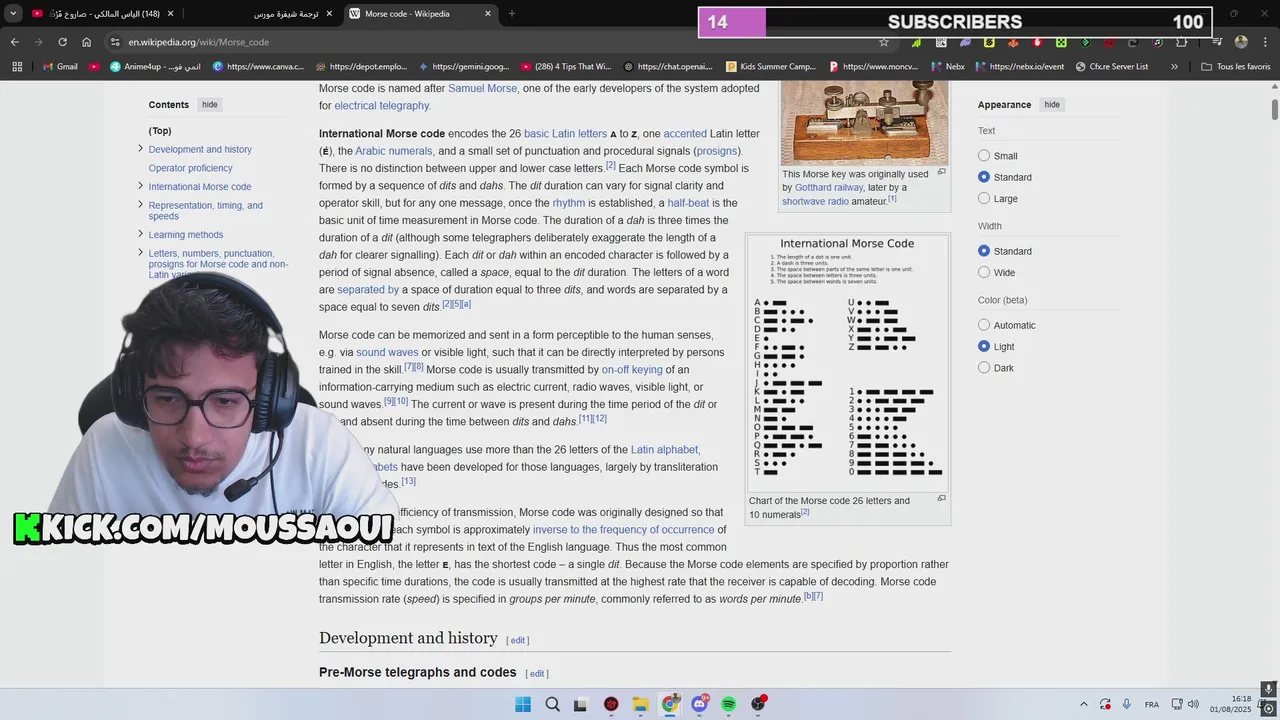This screenshot has width=1280, height=720.
Task: Open Tous les favoris bookmarks folder
Action: (1236, 66)
